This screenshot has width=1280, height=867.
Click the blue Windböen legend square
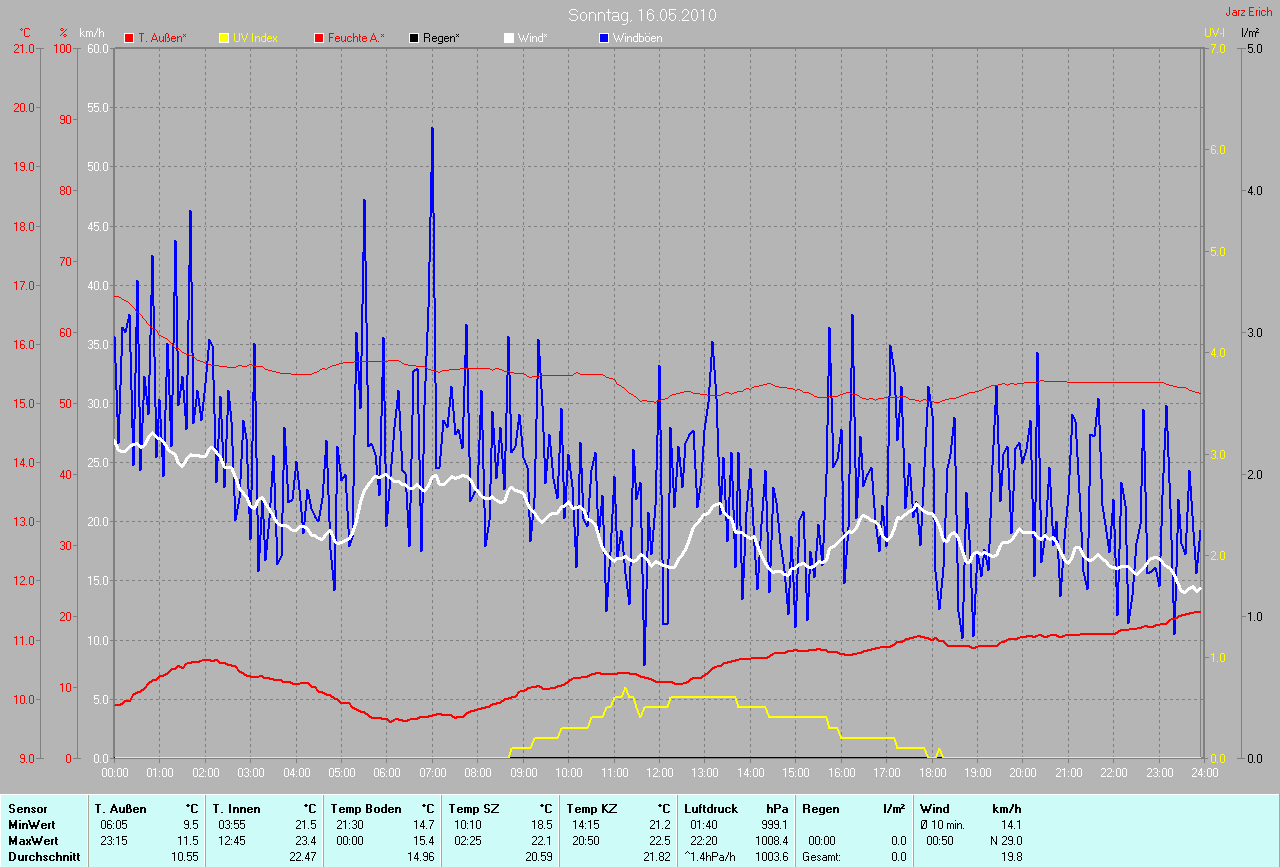coord(603,38)
